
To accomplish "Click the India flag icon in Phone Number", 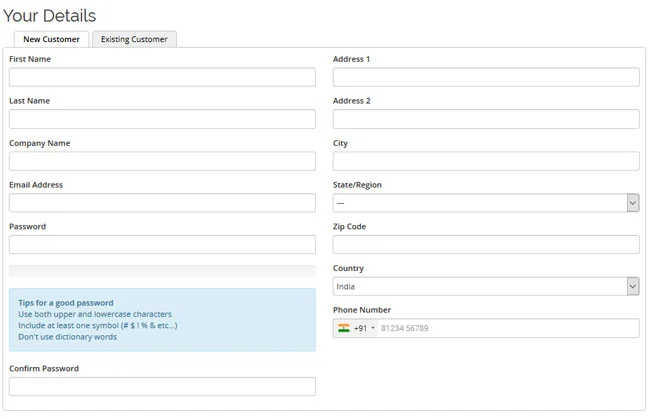I will tap(344, 328).
